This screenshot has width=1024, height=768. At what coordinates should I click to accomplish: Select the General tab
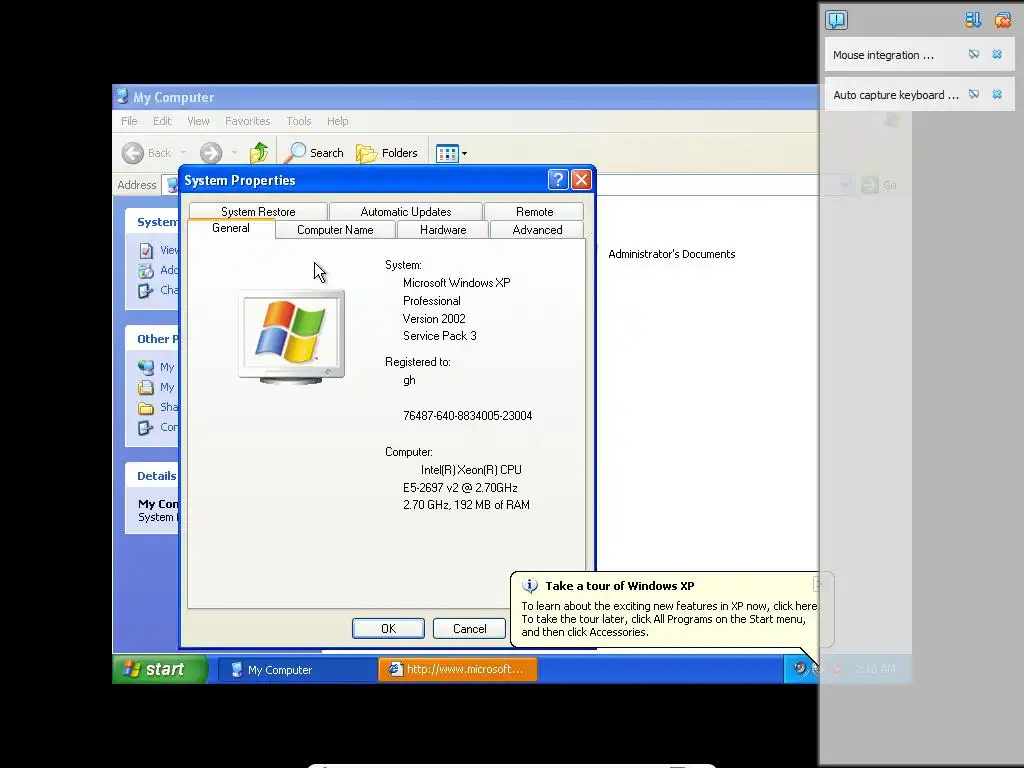click(231, 228)
